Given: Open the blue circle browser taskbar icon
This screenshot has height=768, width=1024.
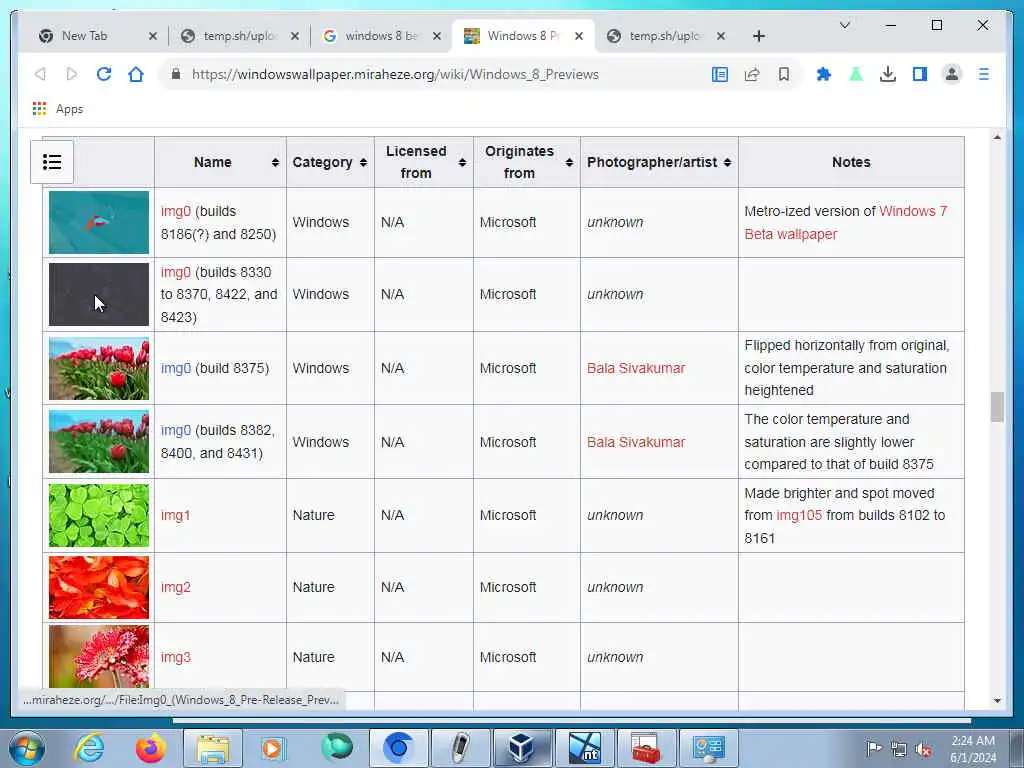Looking at the screenshot, I should [398, 748].
